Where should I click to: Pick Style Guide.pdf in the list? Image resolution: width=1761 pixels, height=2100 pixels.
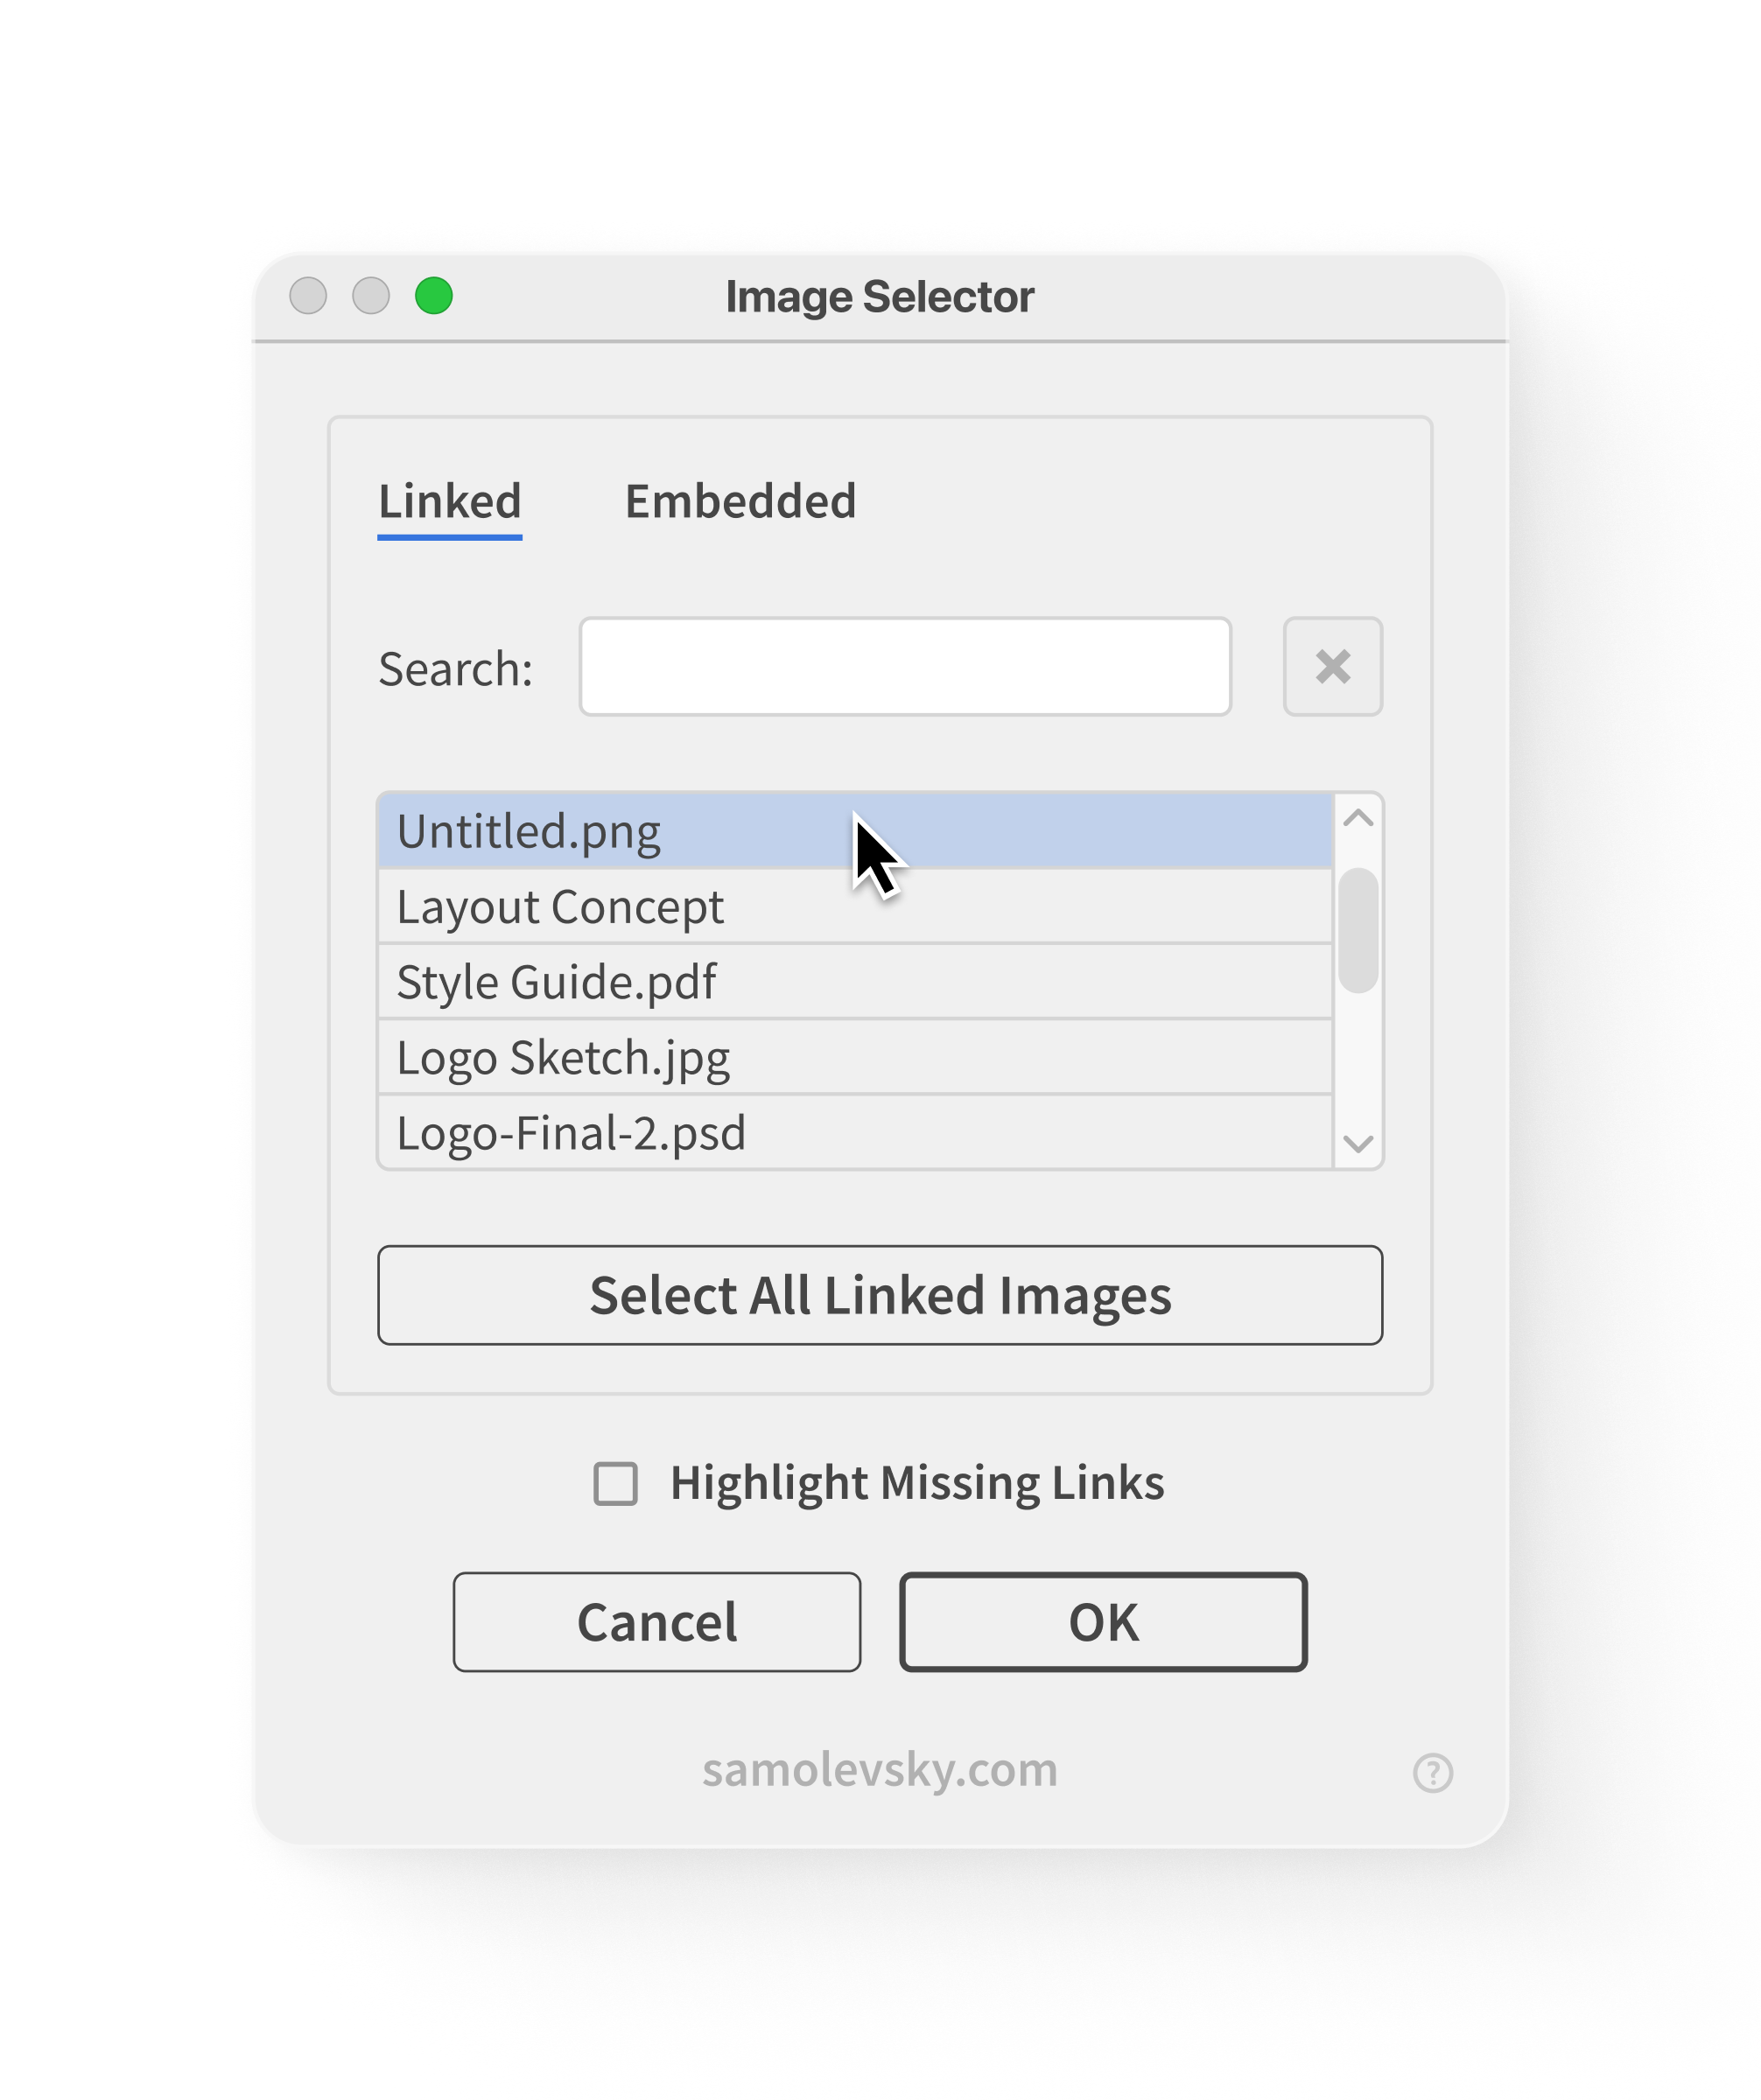[x=855, y=981]
